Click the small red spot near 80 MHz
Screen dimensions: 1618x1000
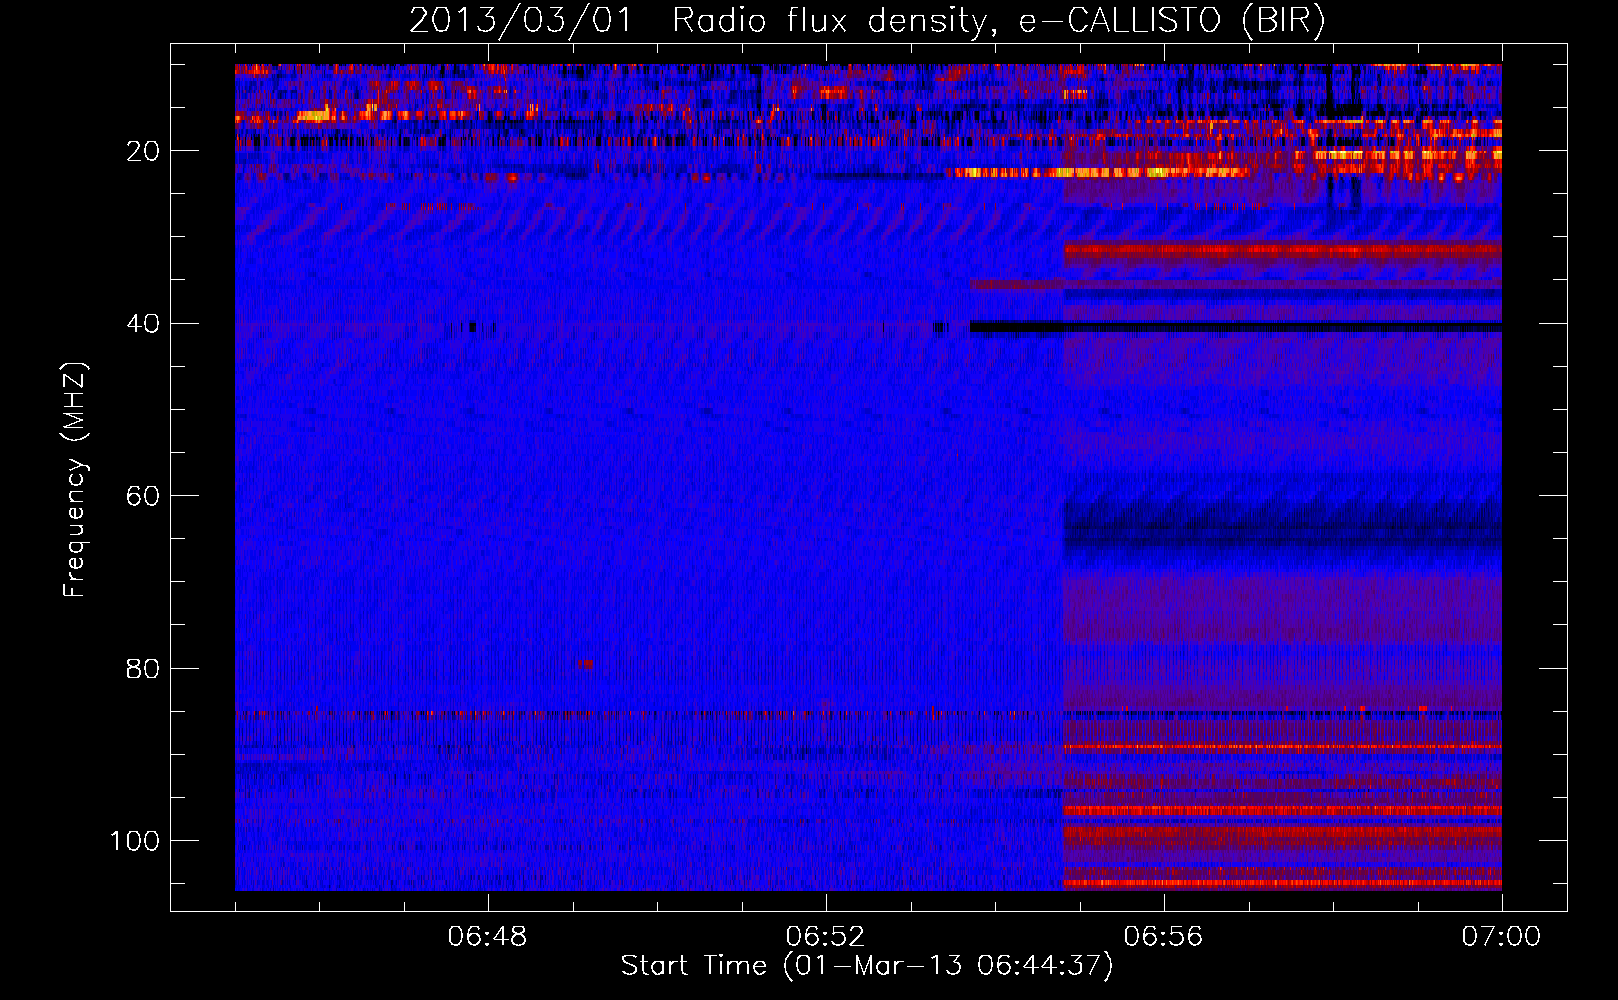(x=585, y=664)
